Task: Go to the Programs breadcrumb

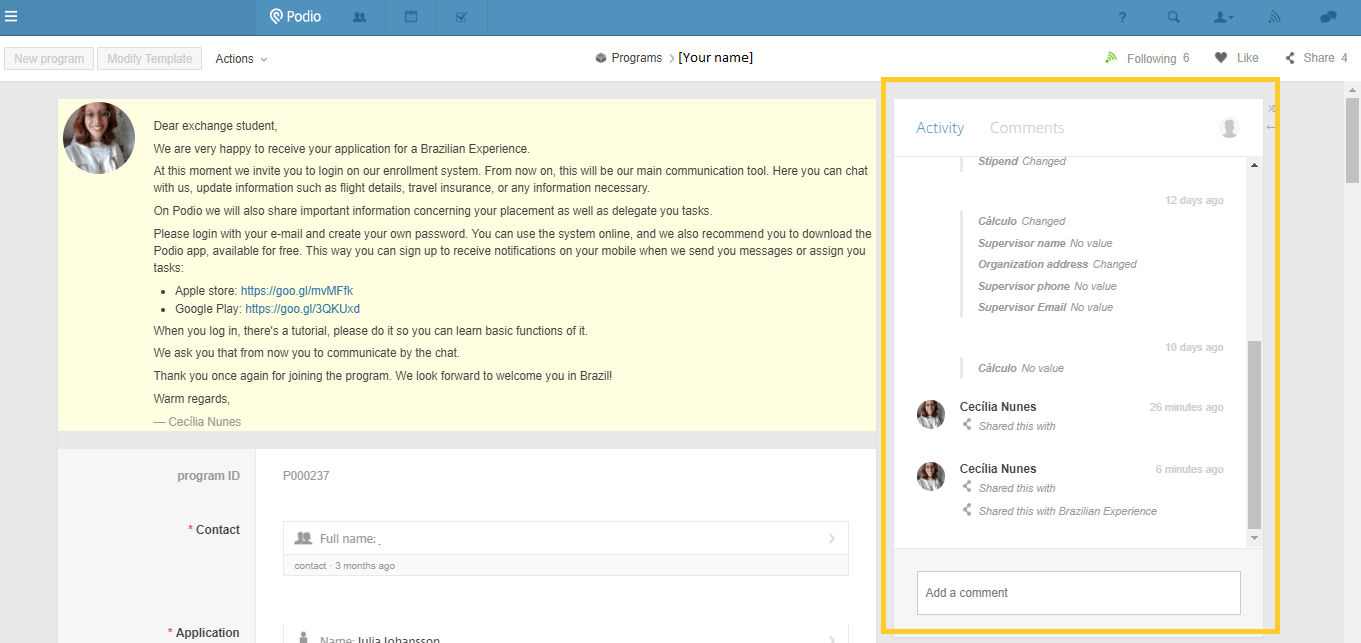Action: click(x=636, y=58)
